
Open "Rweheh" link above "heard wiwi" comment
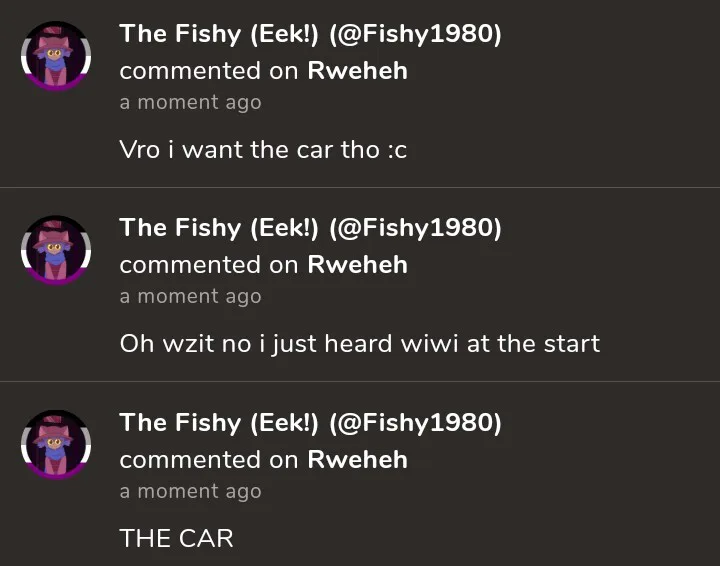(357, 265)
